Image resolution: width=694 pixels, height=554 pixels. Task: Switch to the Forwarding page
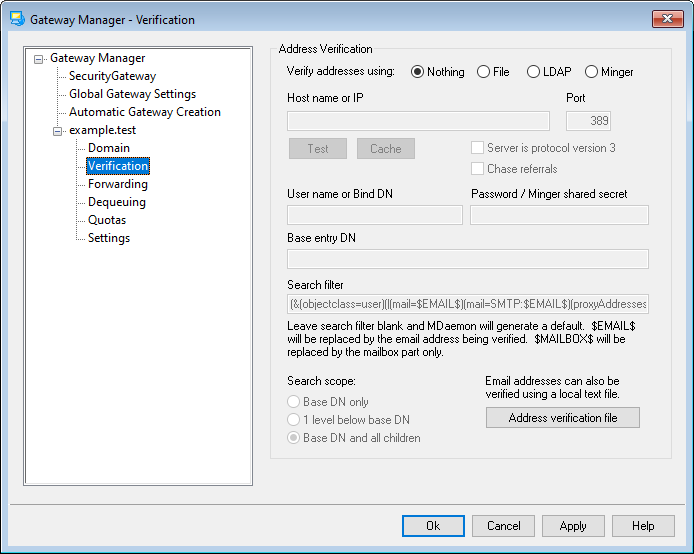click(x=117, y=184)
